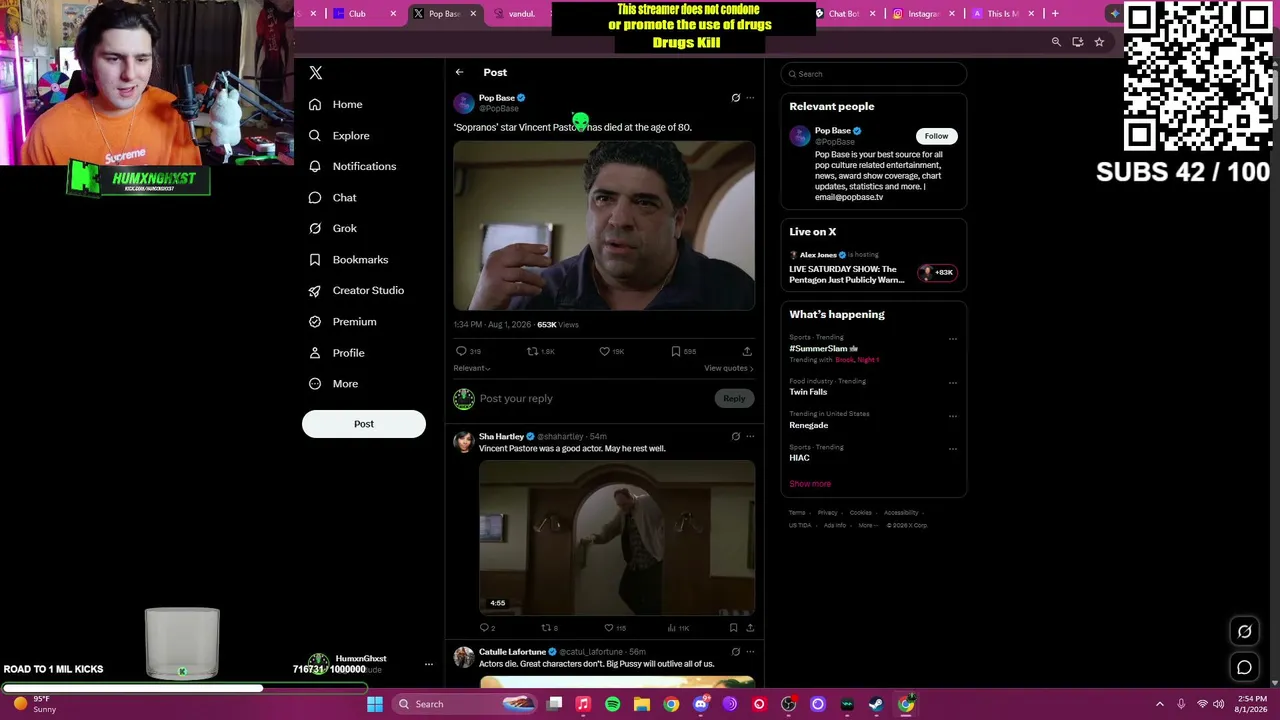Screen dimensions: 1280x720
Task: Open Renegade trend options menu
Action: point(953,416)
